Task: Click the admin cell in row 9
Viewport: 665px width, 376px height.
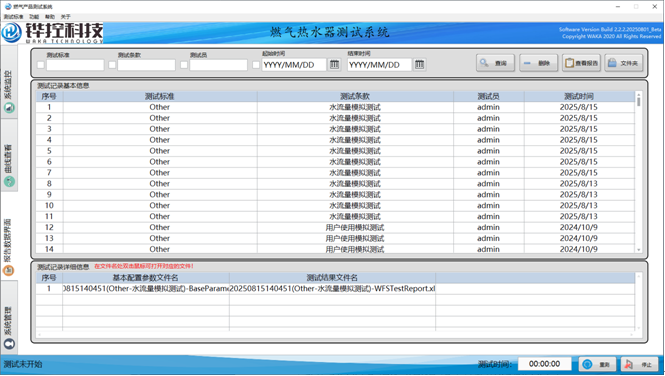Action: [x=489, y=195]
